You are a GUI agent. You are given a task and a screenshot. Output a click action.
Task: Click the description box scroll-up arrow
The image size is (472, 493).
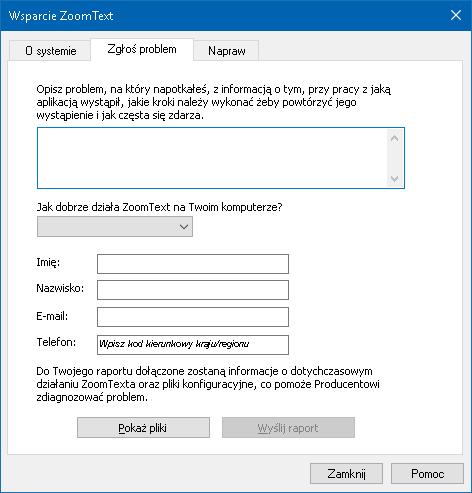[395, 138]
